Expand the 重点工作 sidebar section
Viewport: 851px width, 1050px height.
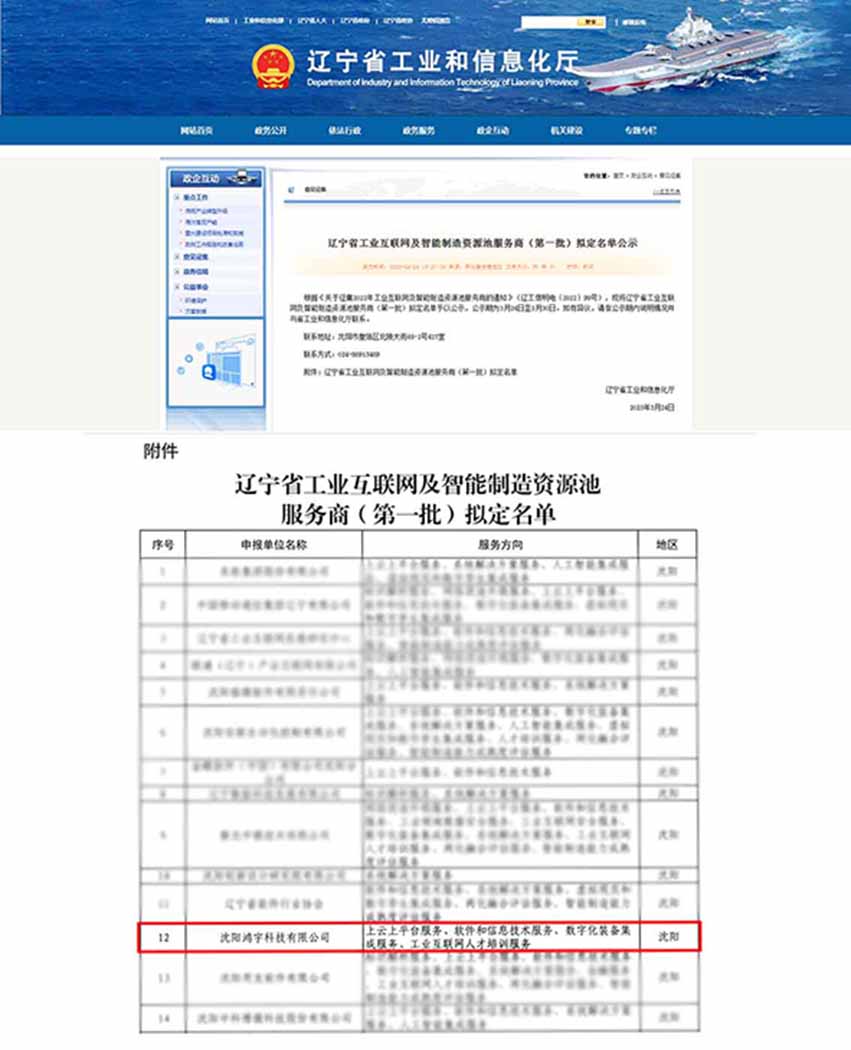click(x=195, y=198)
